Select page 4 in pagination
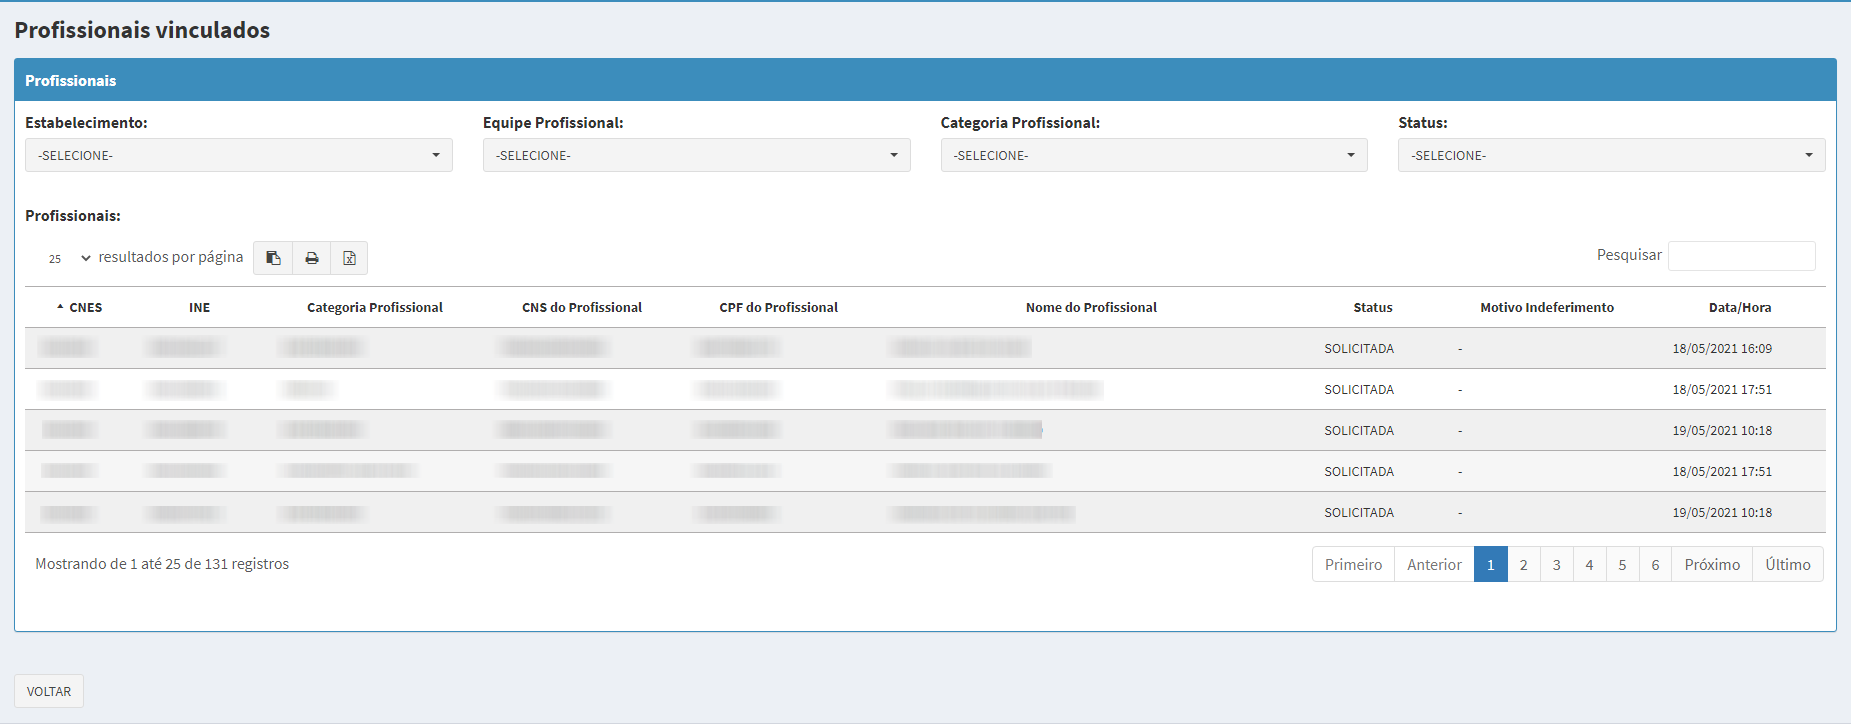This screenshot has width=1851, height=724. coord(1589,564)
